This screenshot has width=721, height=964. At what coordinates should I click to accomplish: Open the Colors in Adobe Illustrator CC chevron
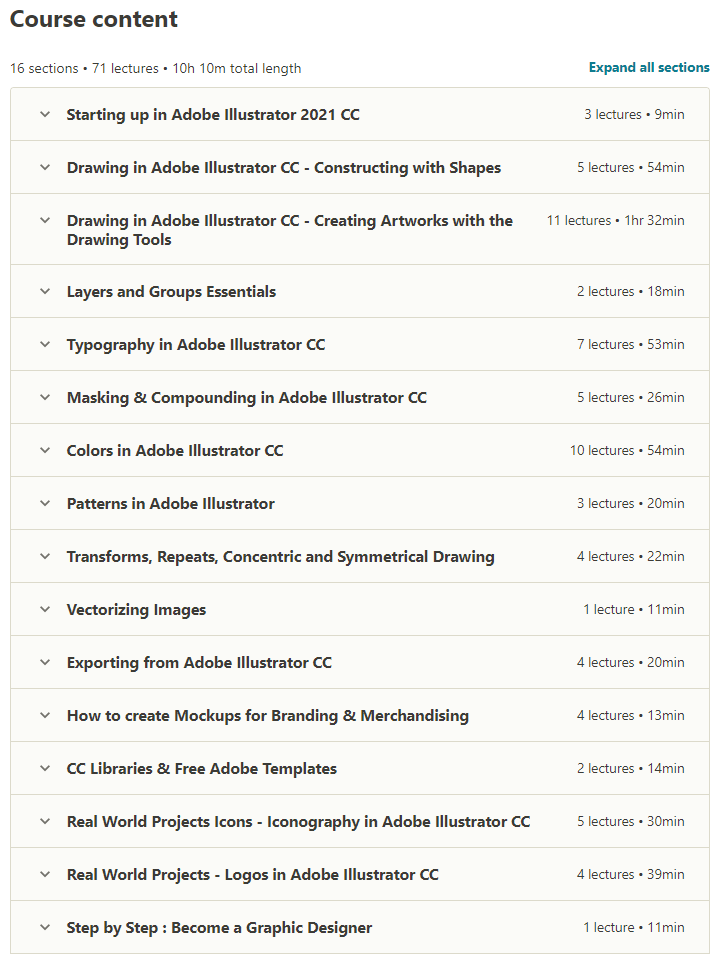(x=45, y=450)
